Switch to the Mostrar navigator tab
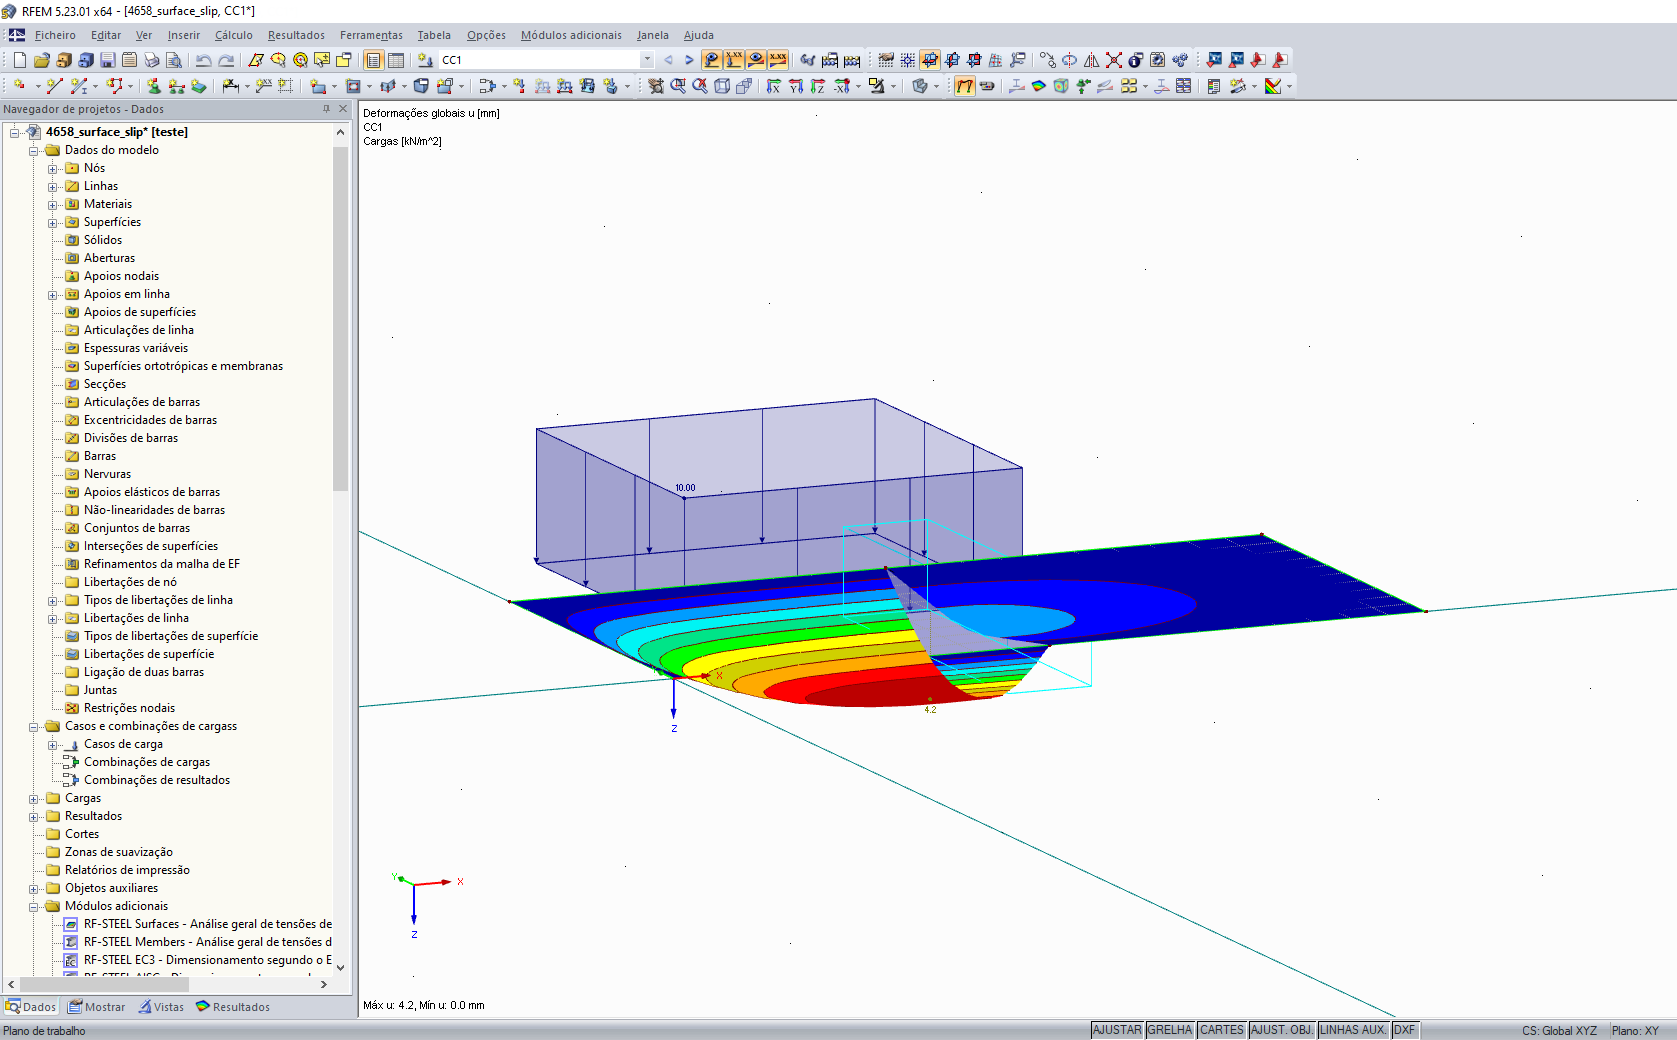Viewport: 1677px width, 1040px height. coord(97,1007)
